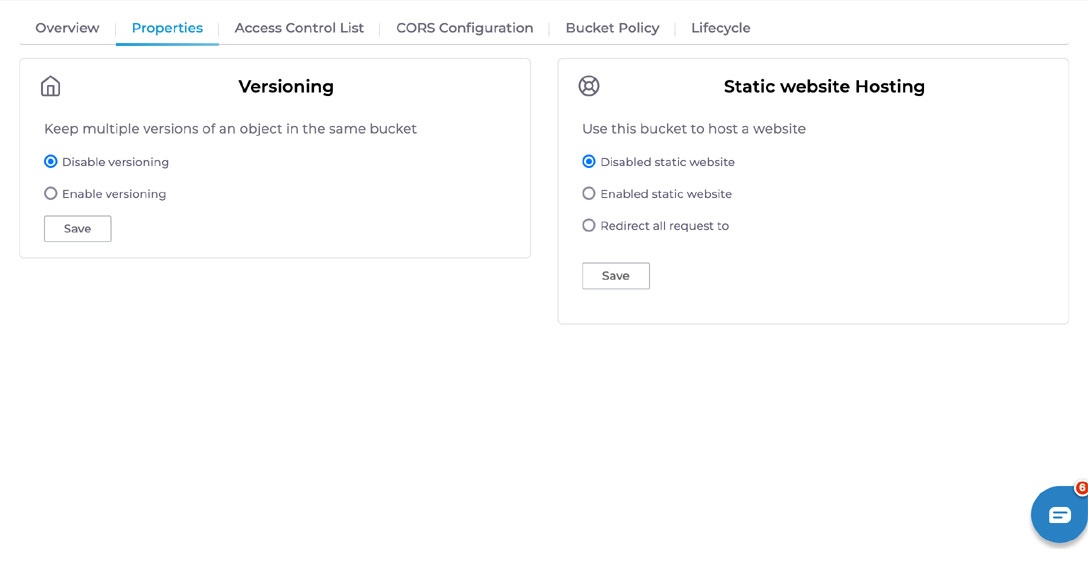Viewport: 1088px width, 579px height.
Task: Select Redirect all request to option
Action: [589, 226]
